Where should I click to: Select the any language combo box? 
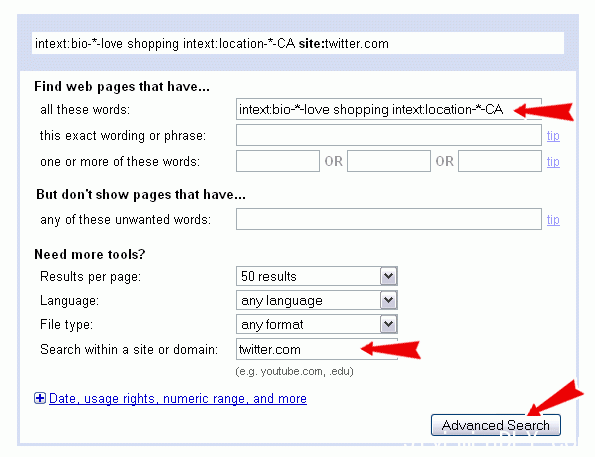(317, 300)
